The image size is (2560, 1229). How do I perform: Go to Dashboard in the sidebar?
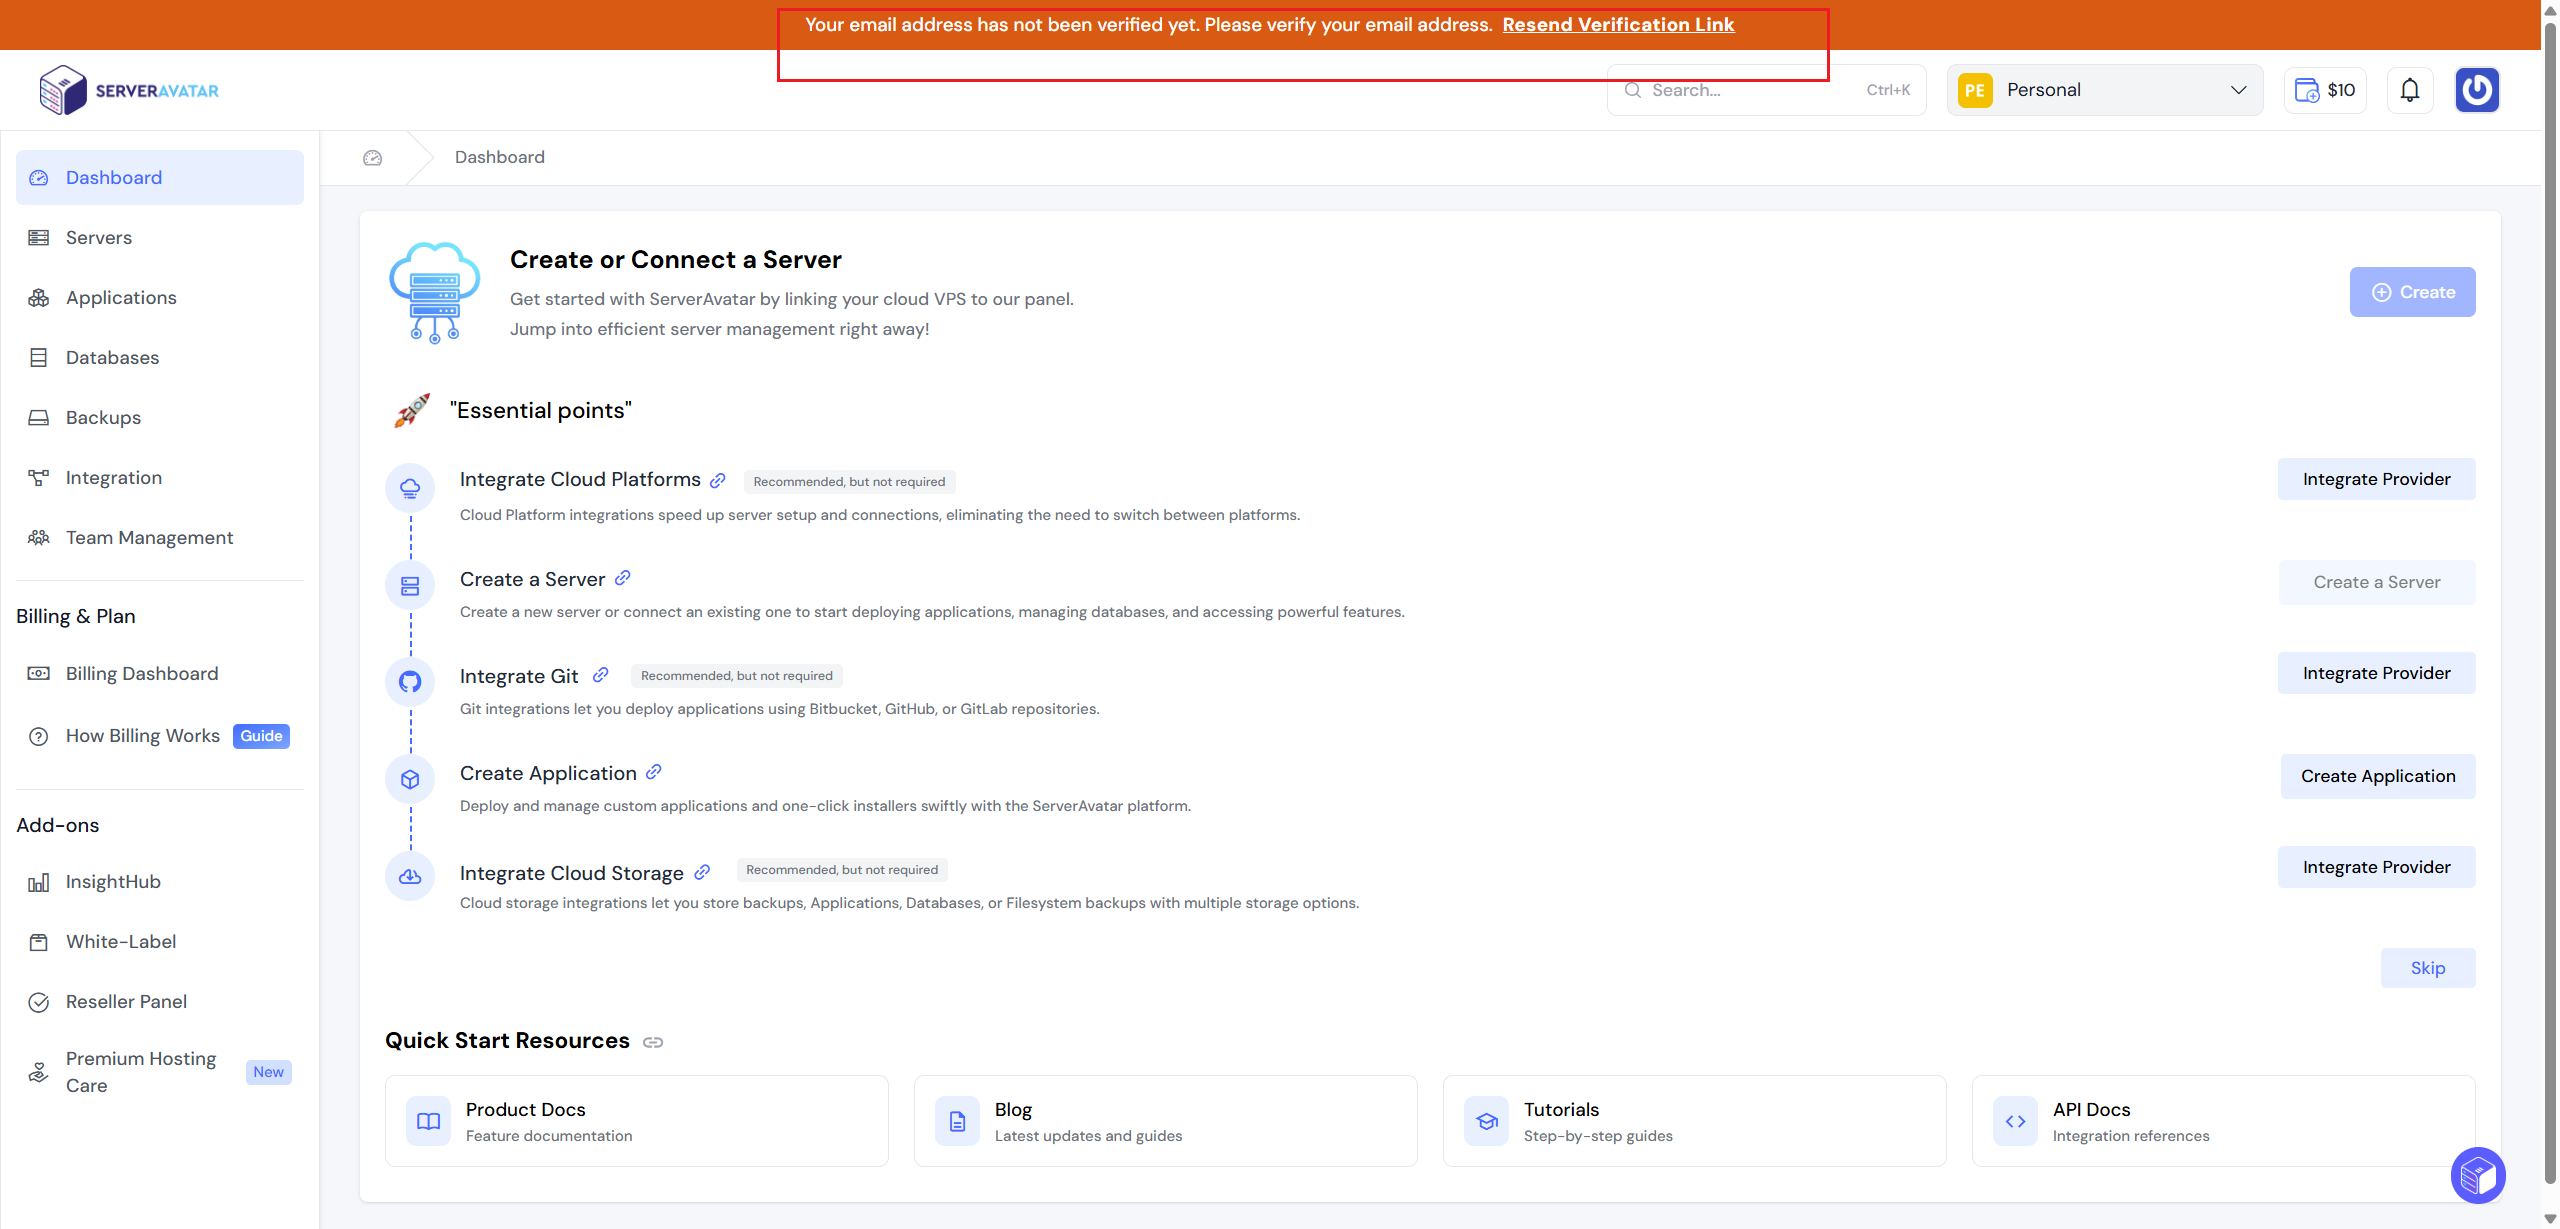pos(160,177)
